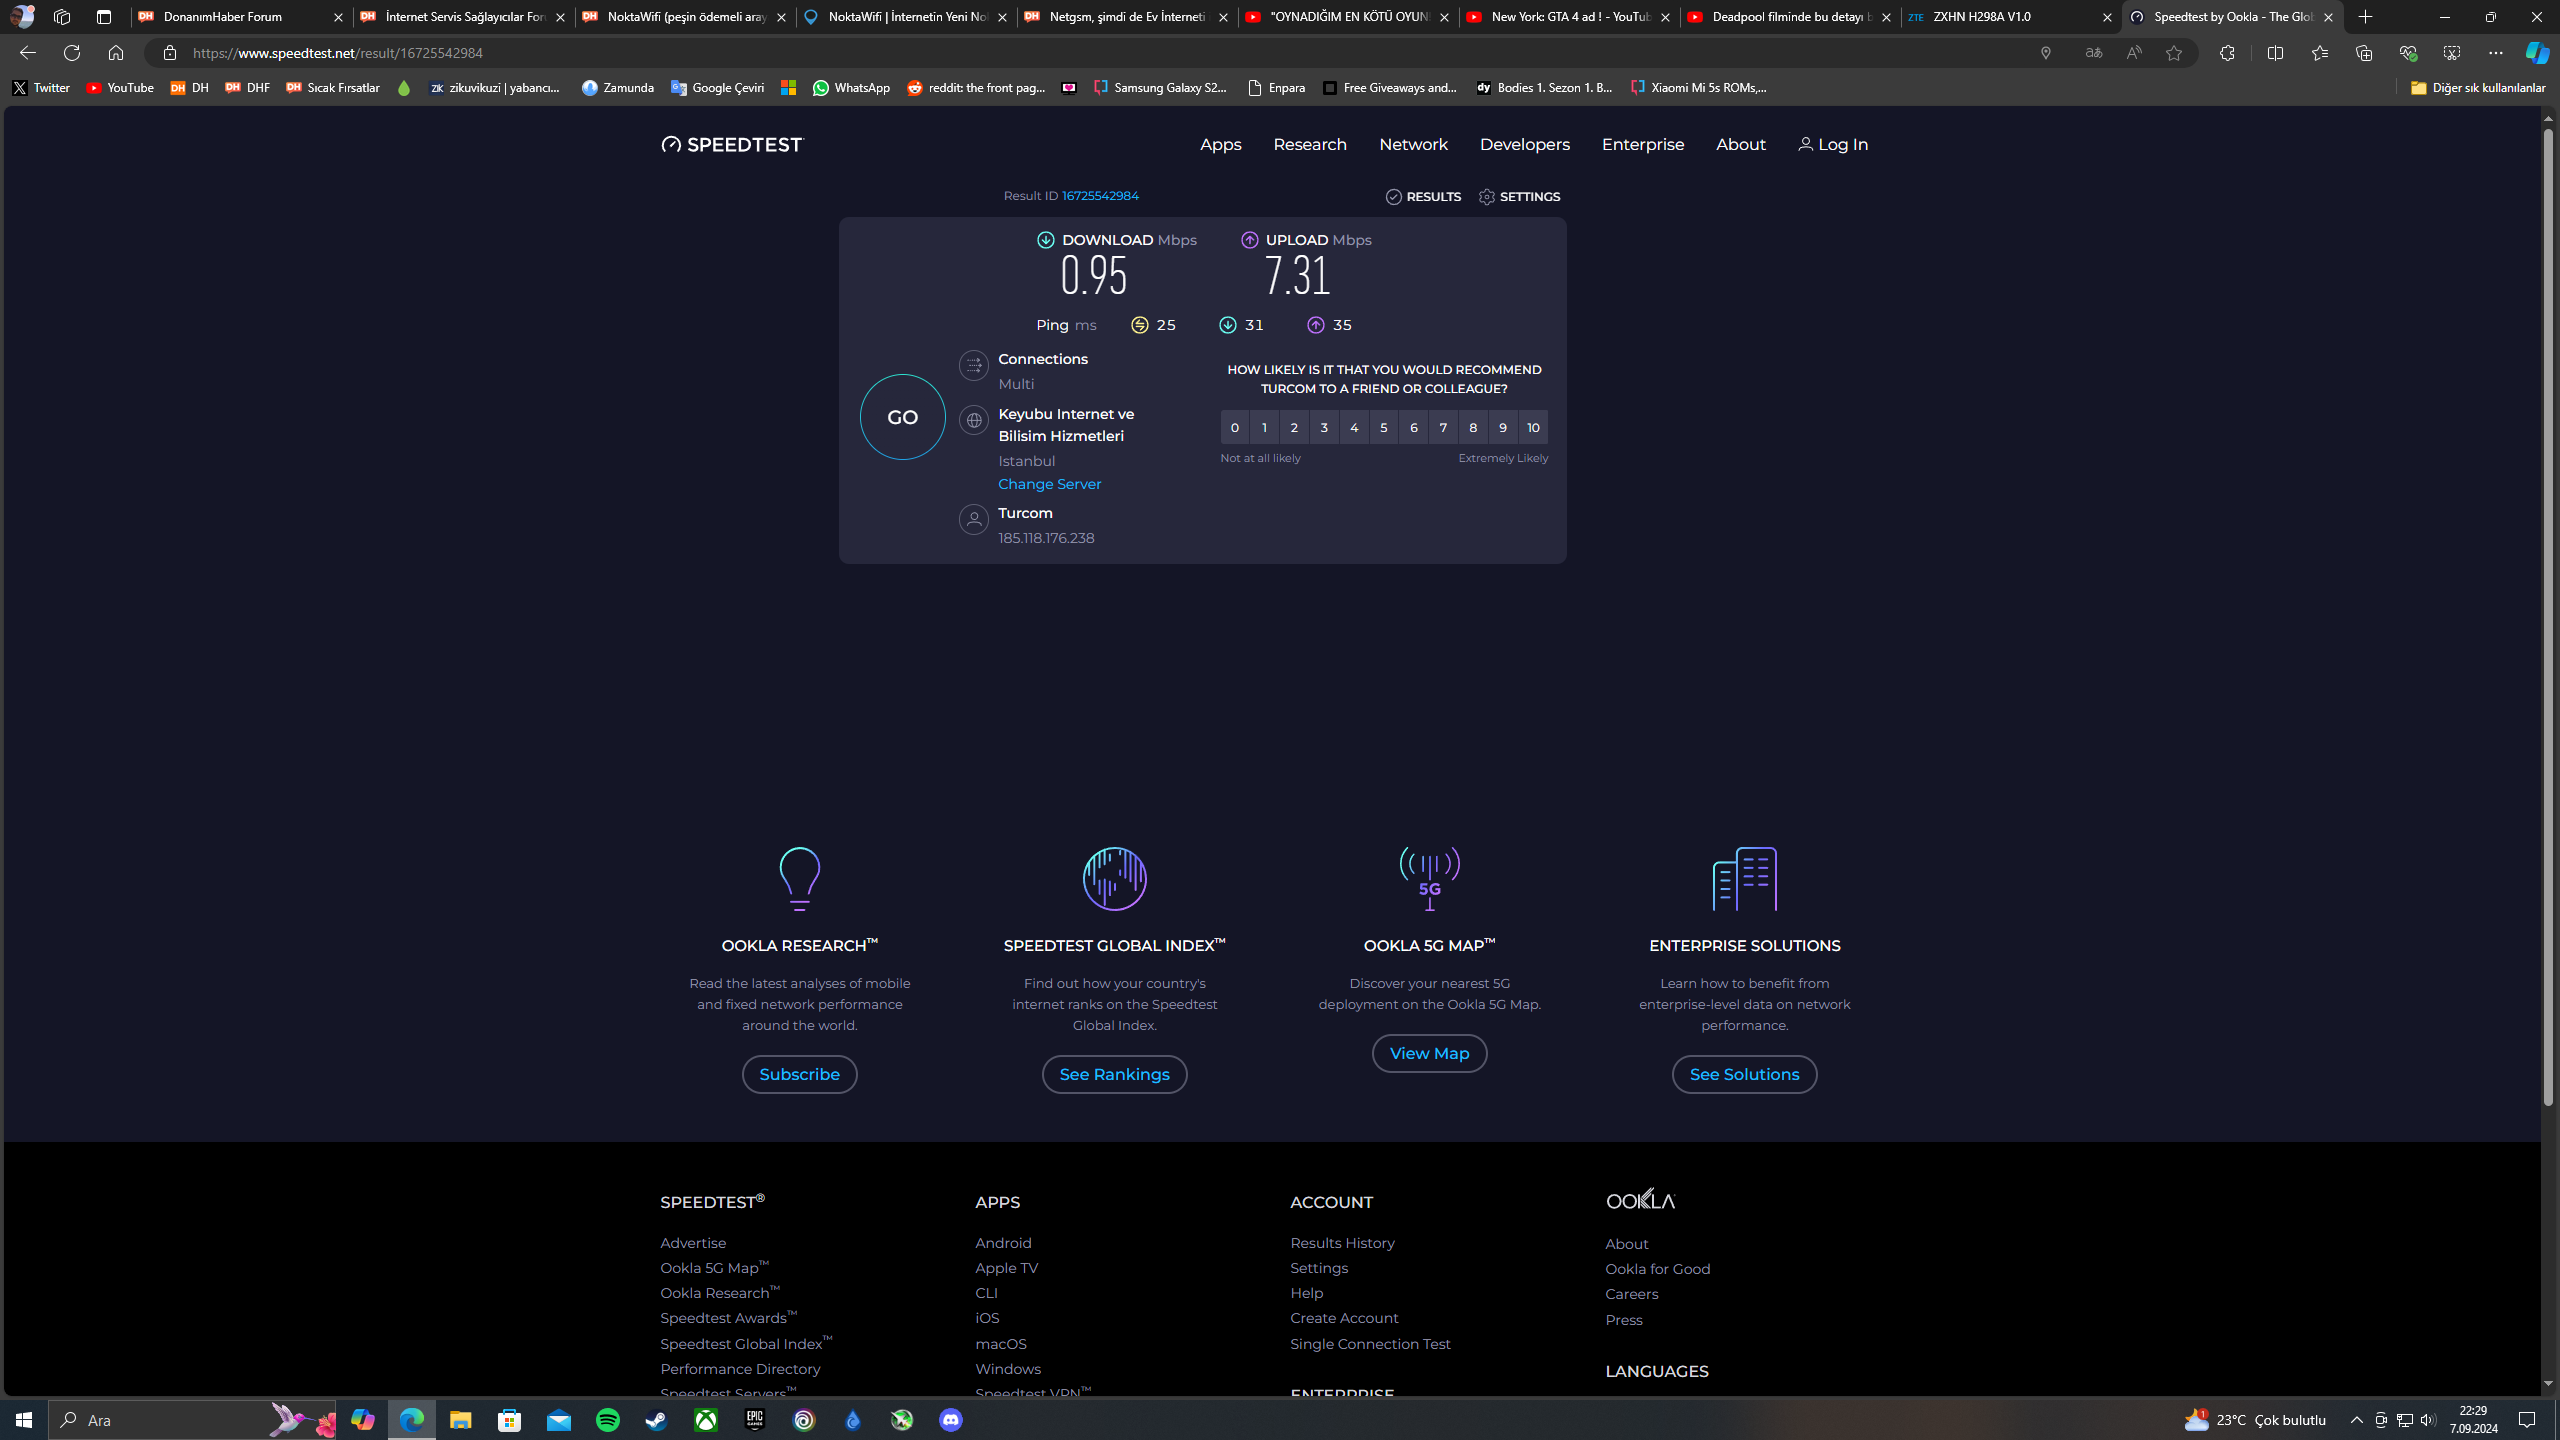Viewport: 2560px width, 1440px height.
Task: Click See Solutions button
Action: 1744,1074
